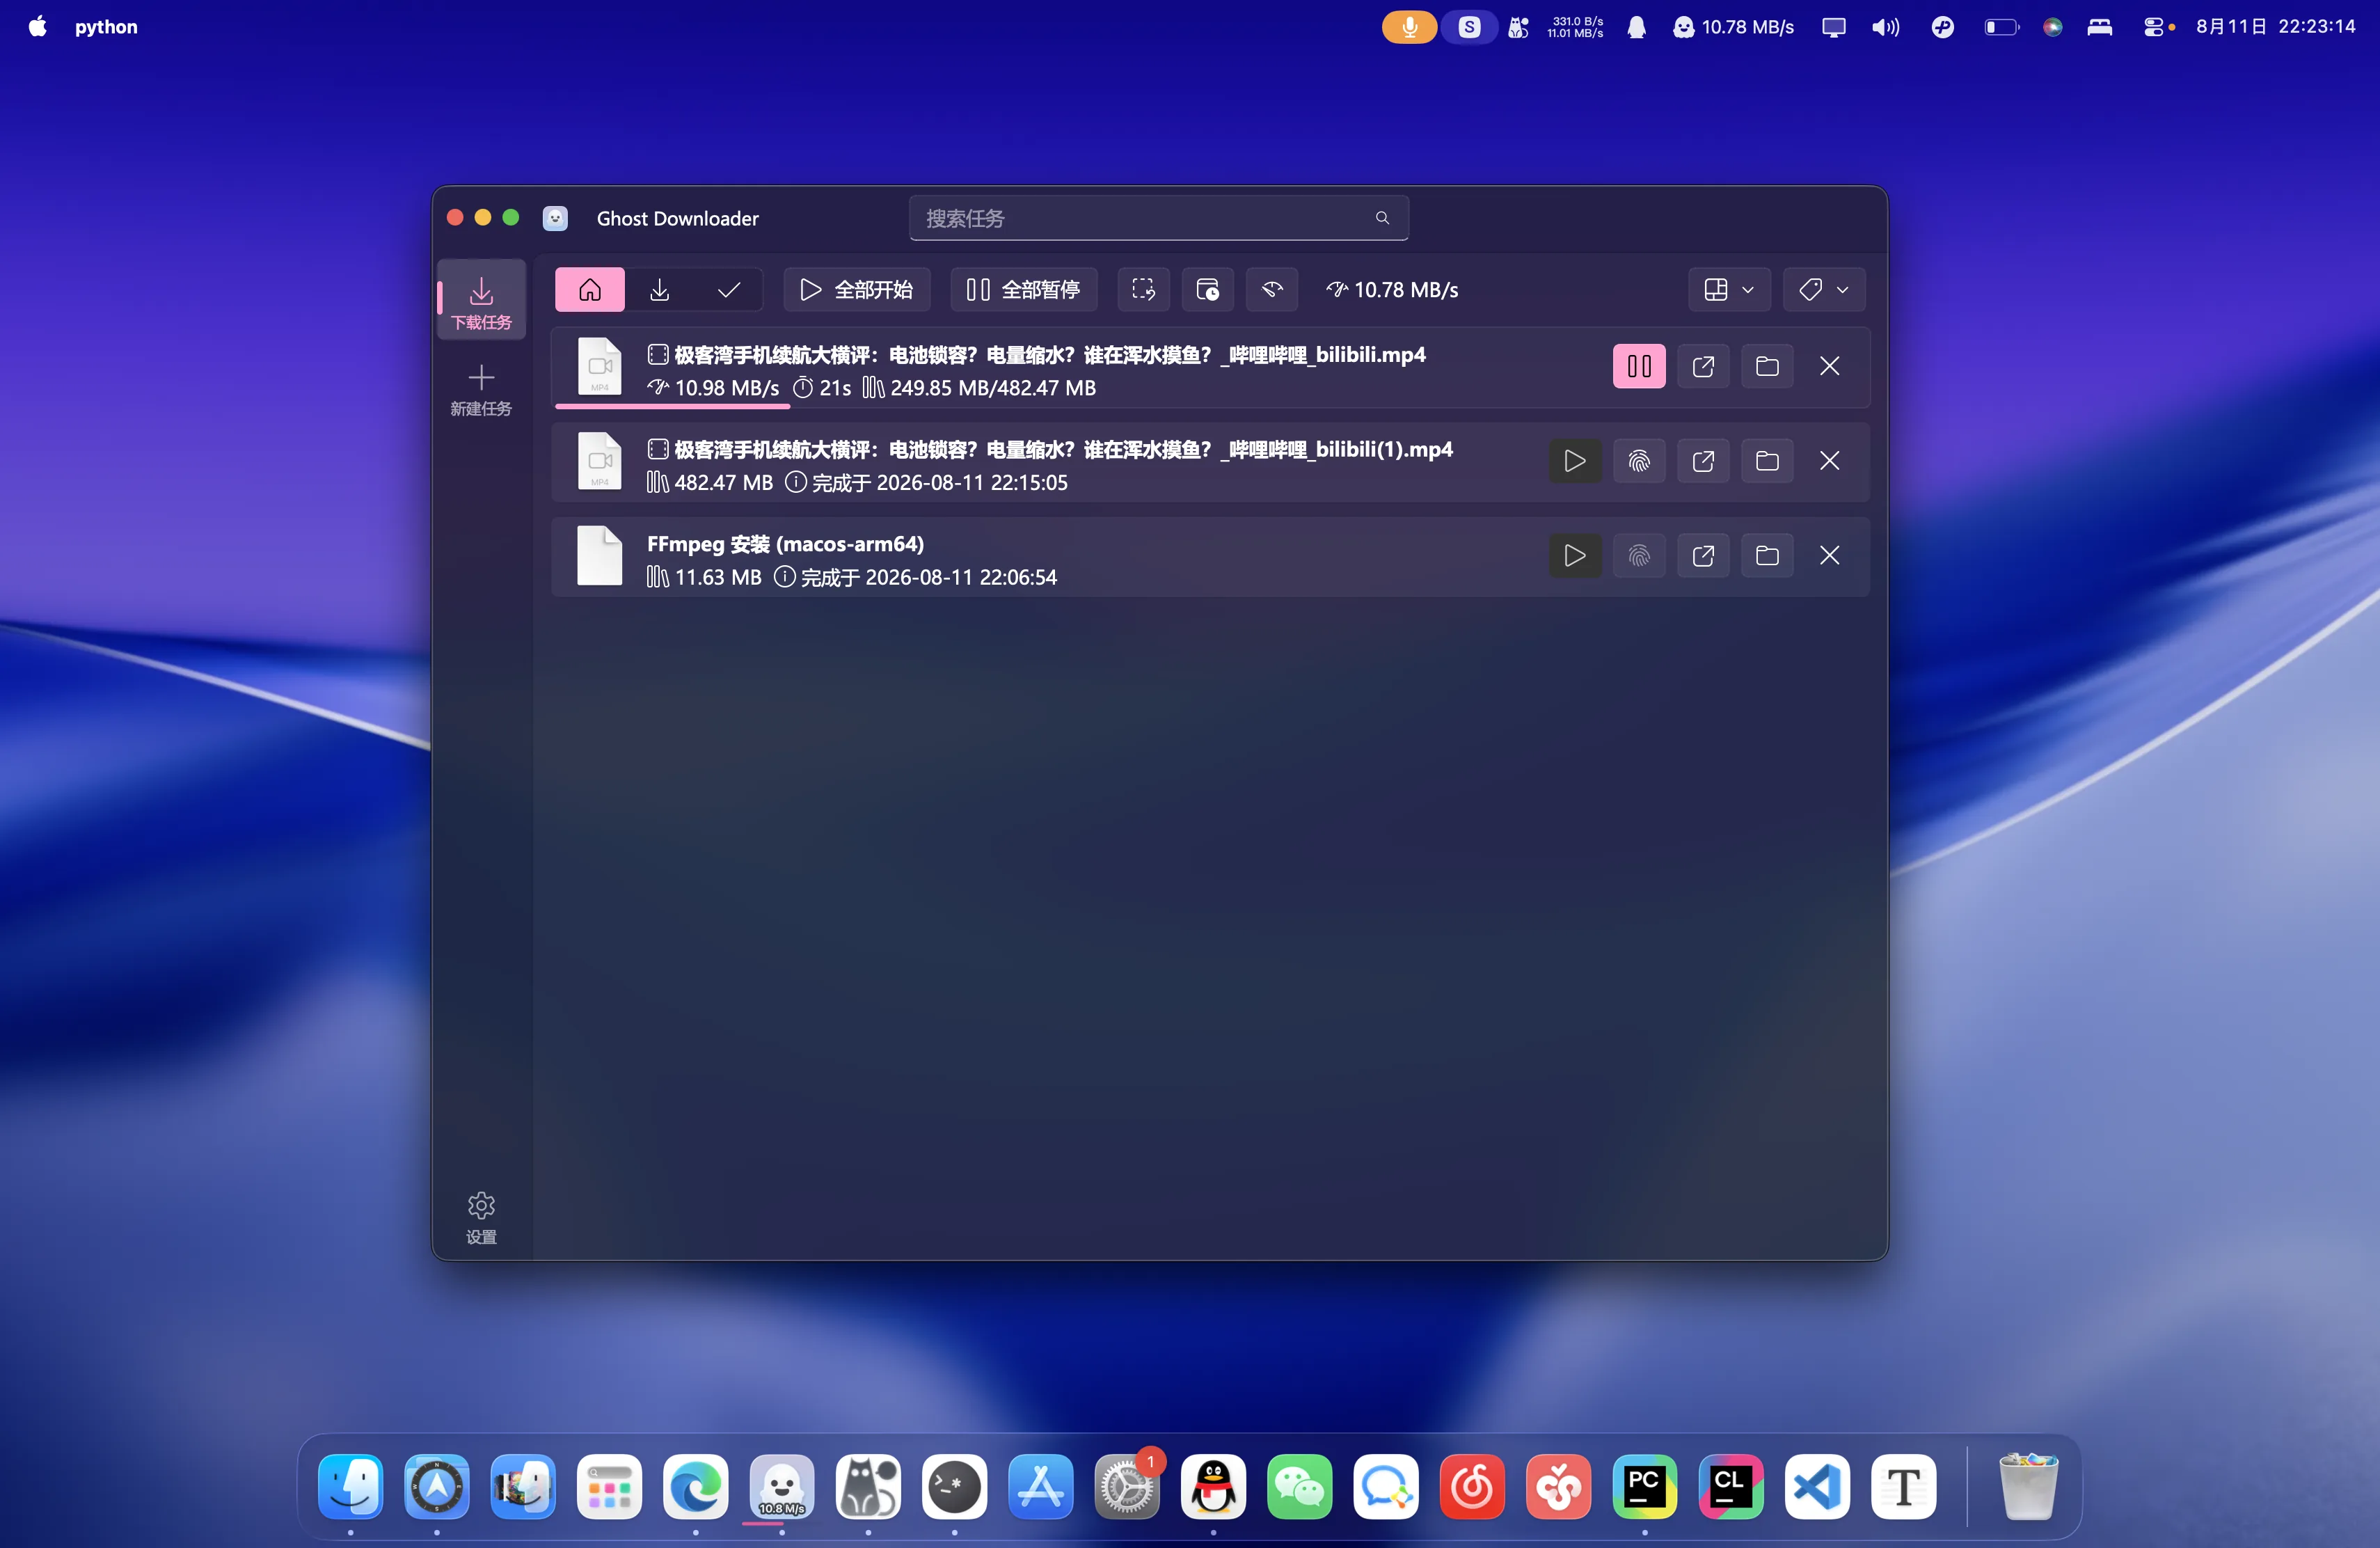
Task: Remove the downloading bilibili.mp4 task
Action: (1829, 366)
